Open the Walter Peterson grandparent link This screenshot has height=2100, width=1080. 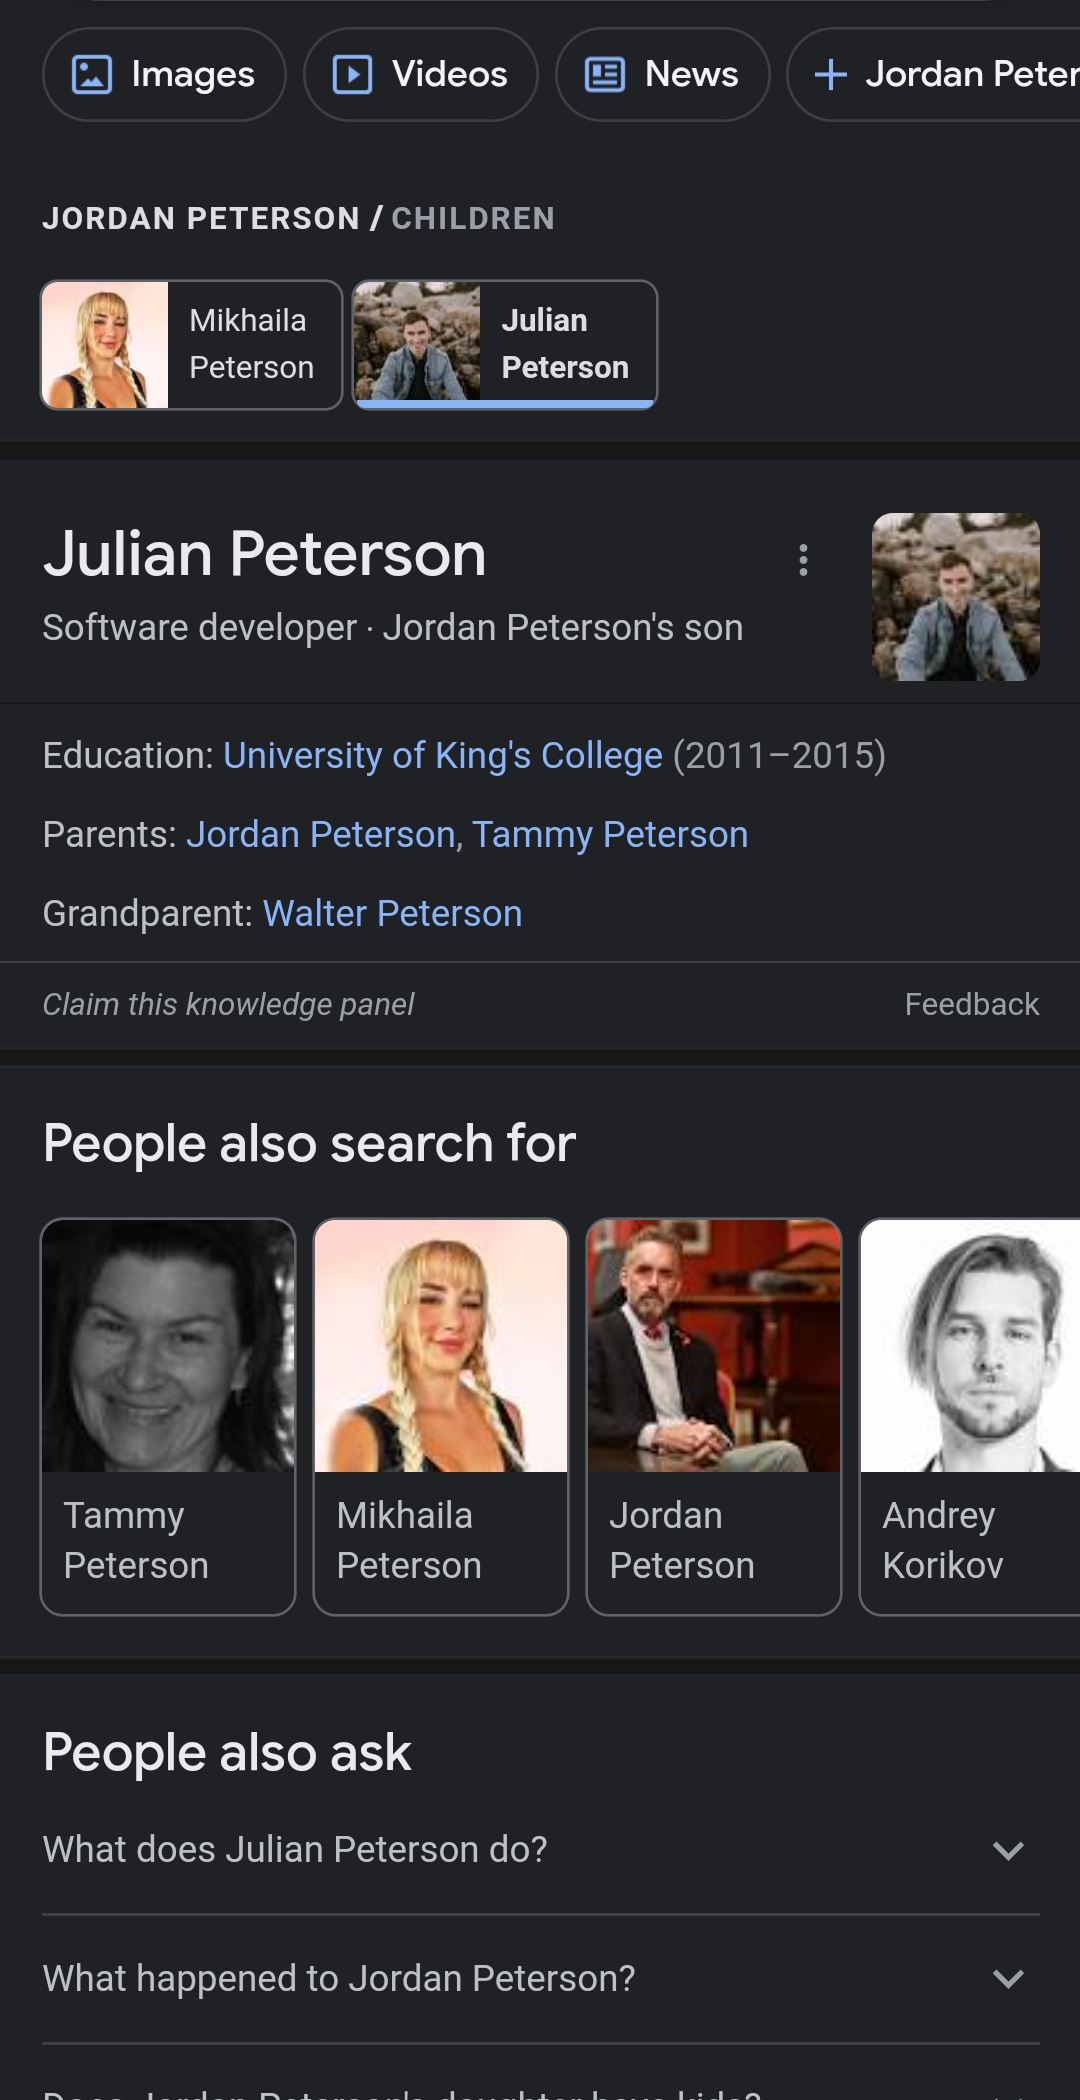[392, 914]
